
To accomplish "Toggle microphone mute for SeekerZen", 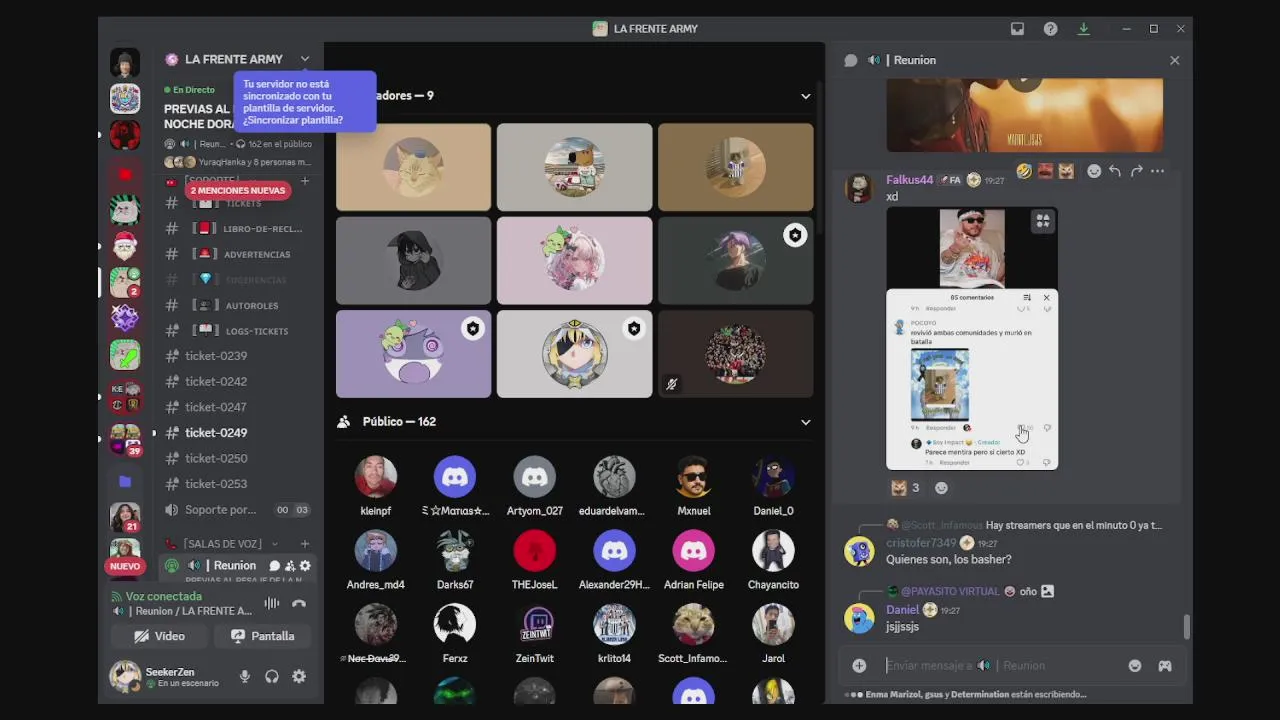I will point(244,677).
